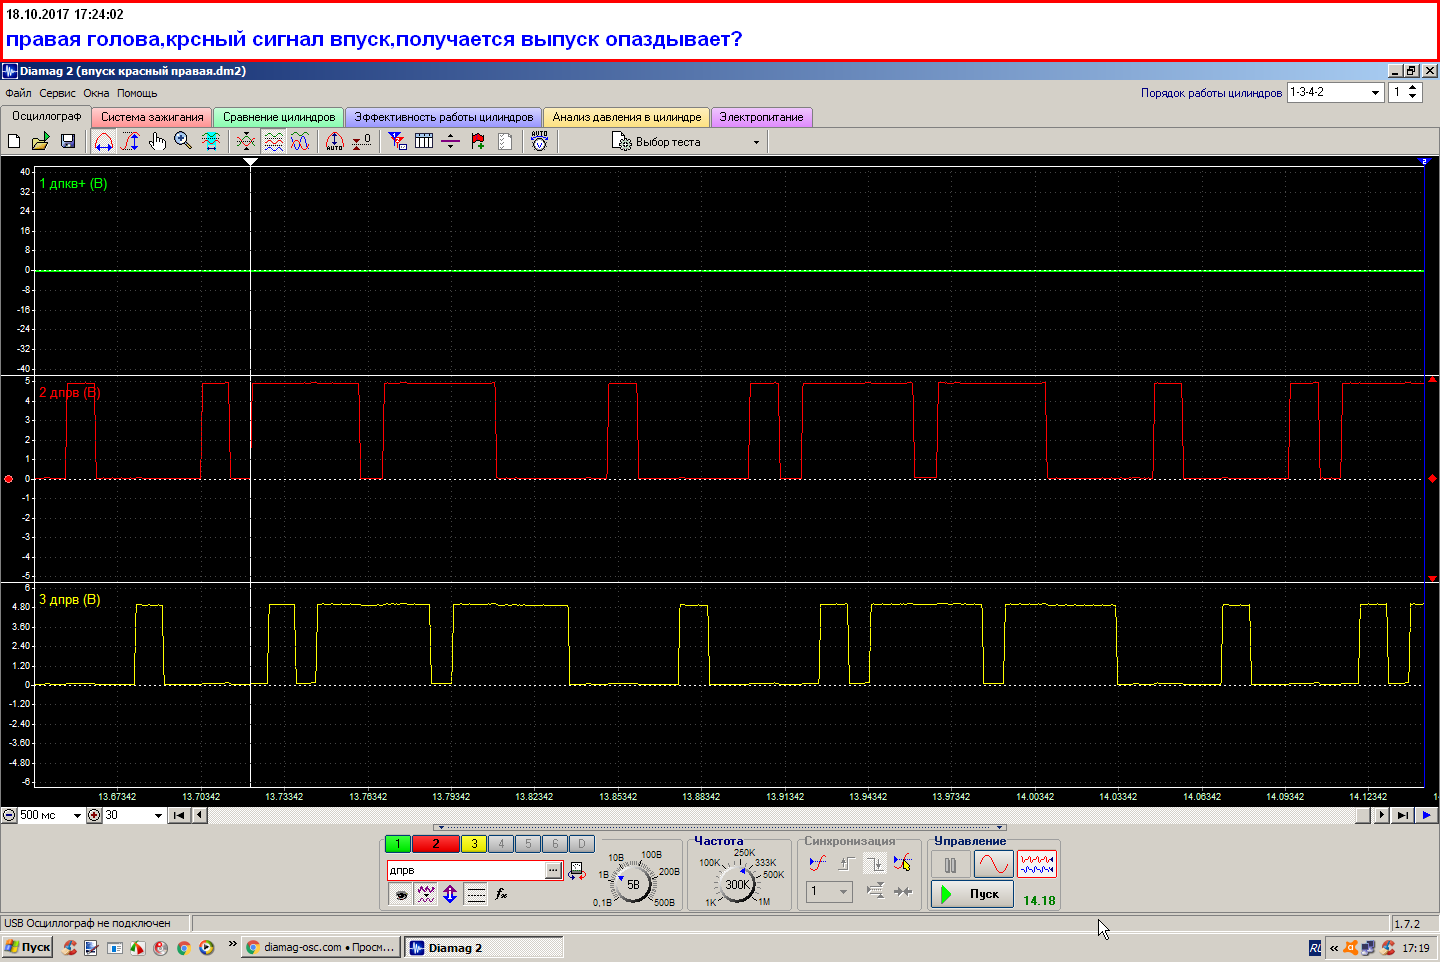Click the probe swap icon next to name field
1440x962 pixels.
click(577, 871)
